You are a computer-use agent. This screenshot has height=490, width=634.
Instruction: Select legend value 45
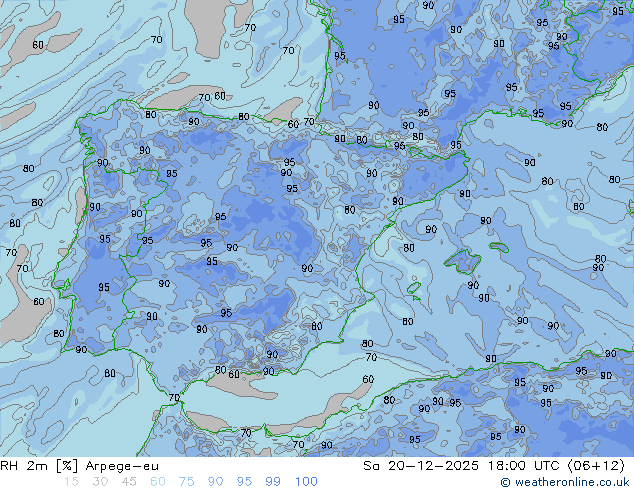coord(129,482)
